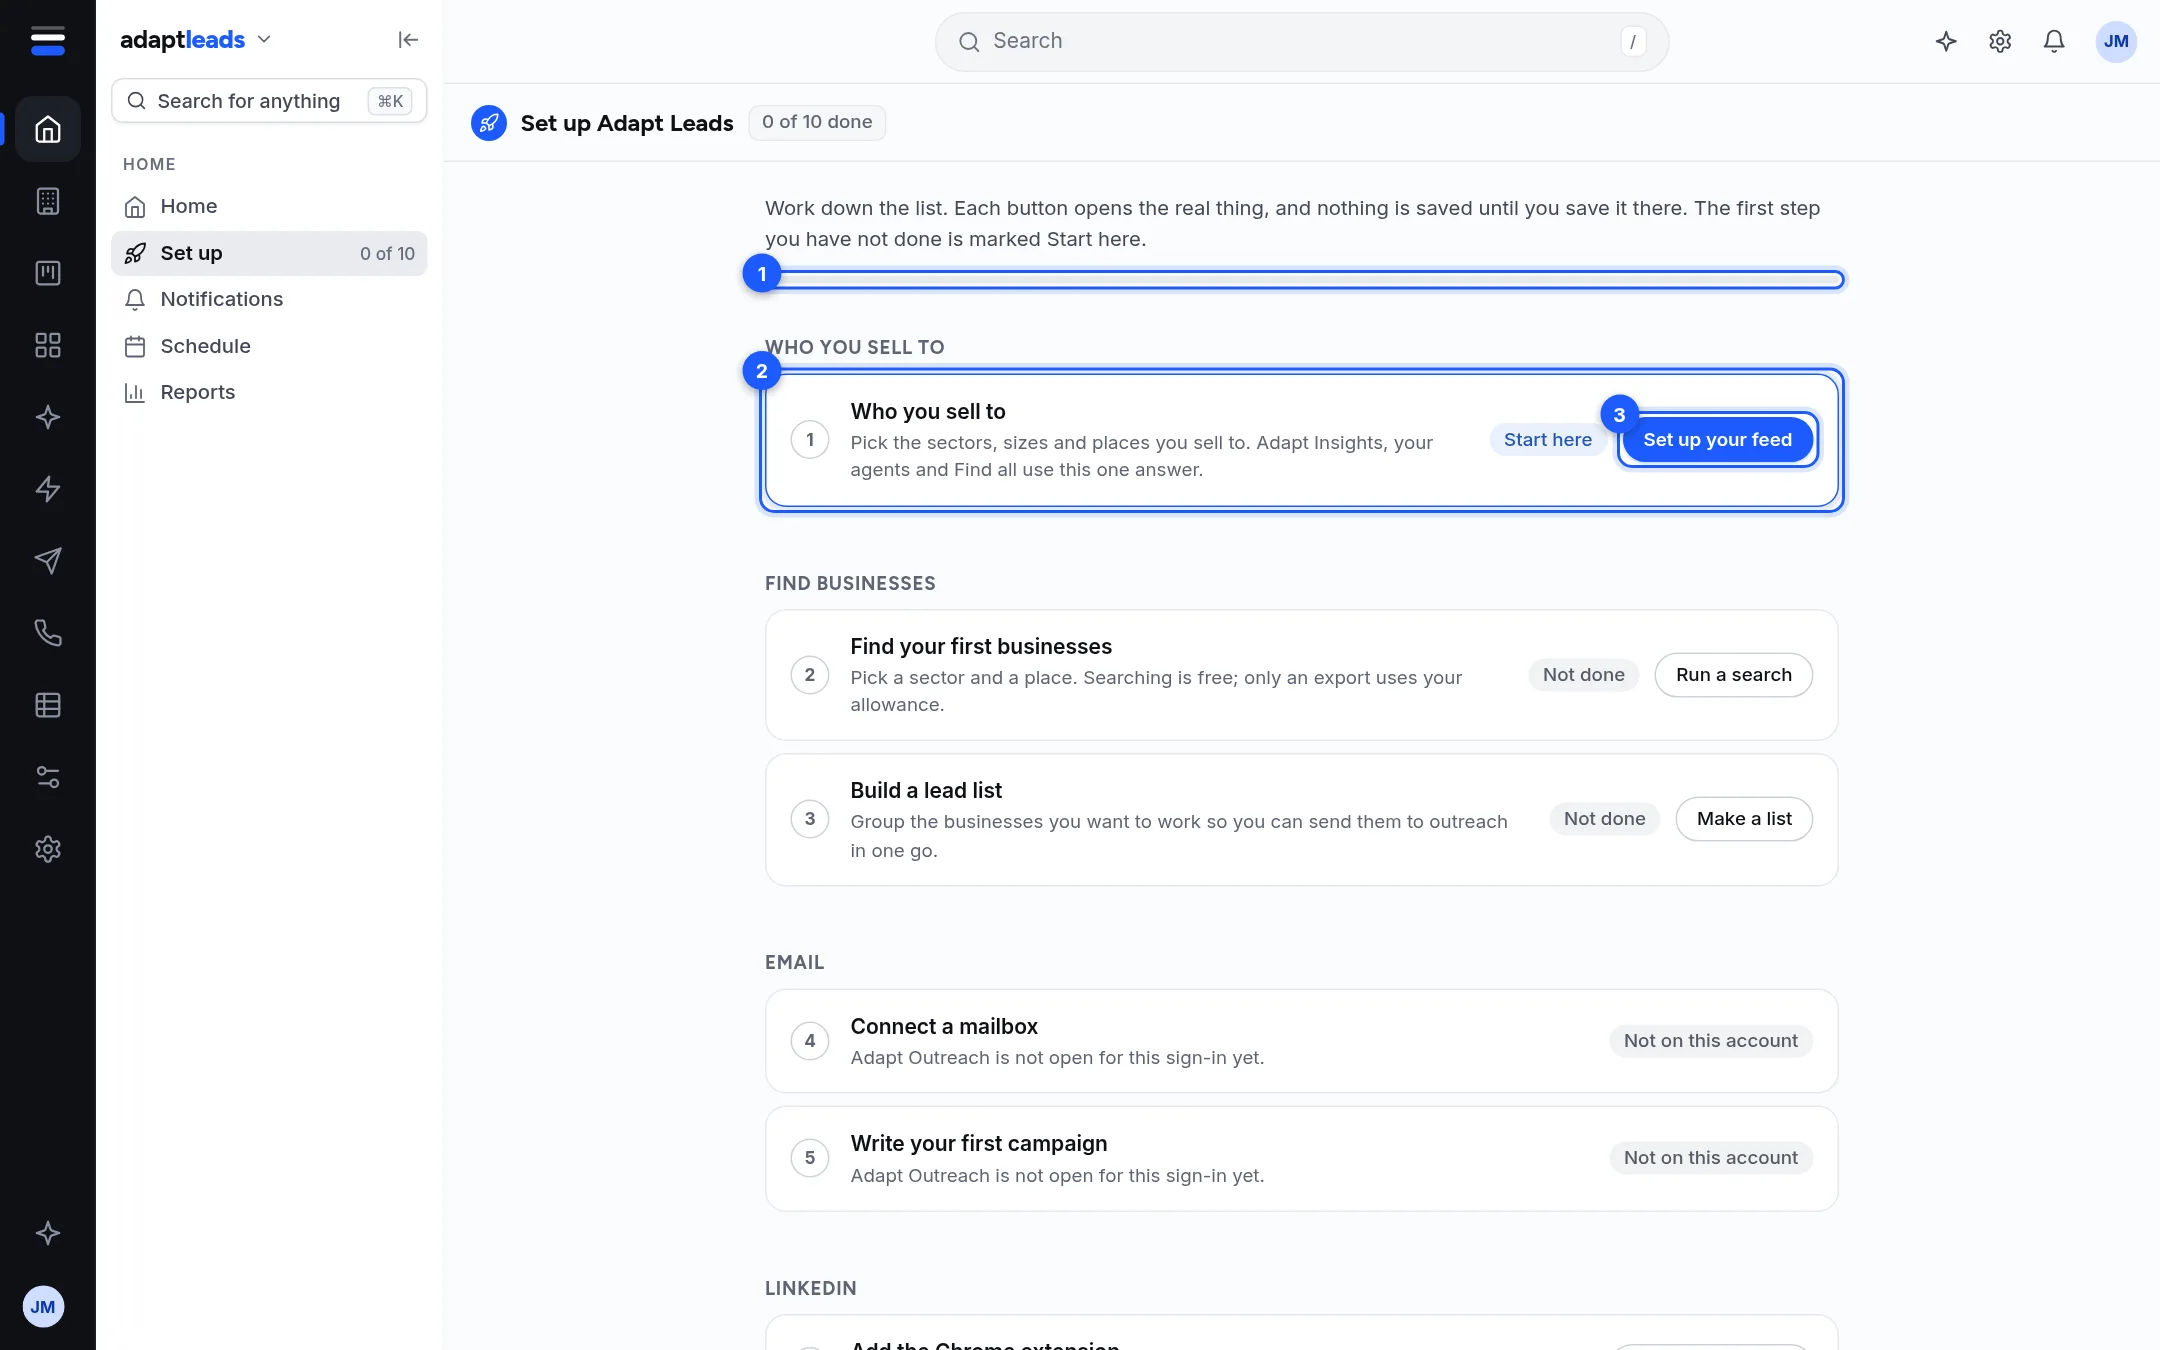
Task: Click the Build a lead list heading
Action: [x=926, y=791]
